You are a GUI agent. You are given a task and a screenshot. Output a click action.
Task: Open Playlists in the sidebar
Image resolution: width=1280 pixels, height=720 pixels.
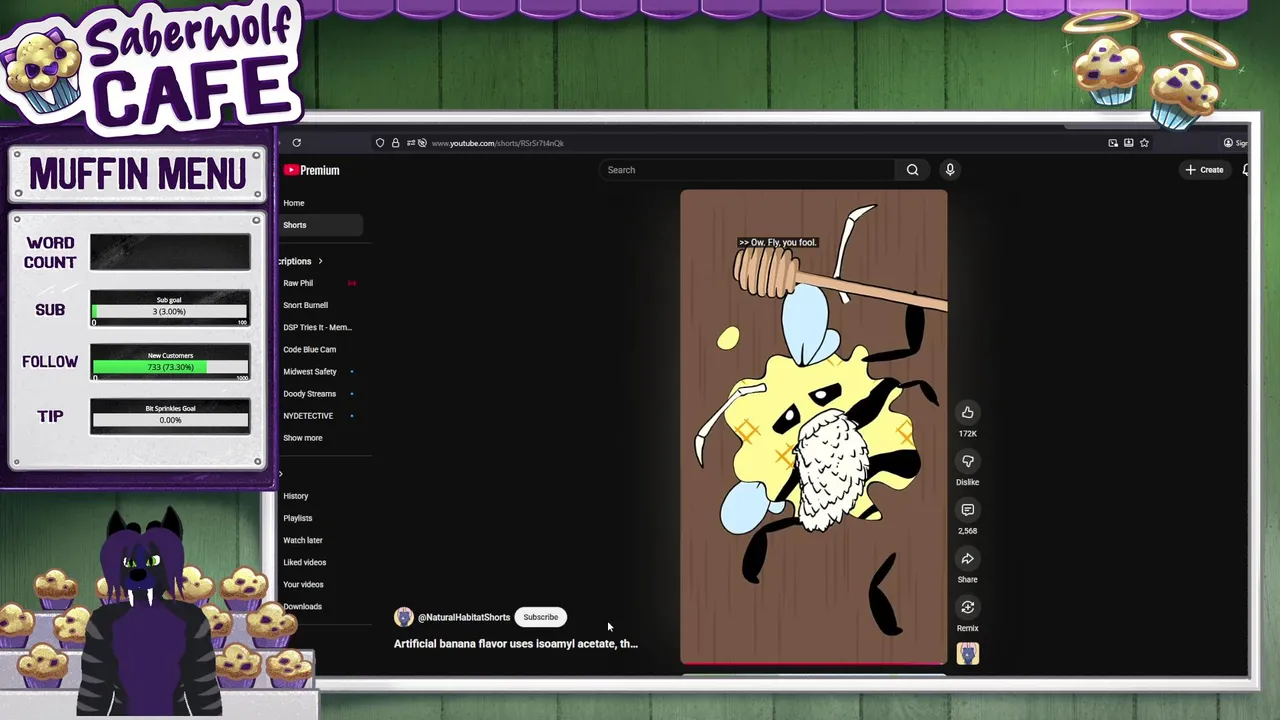tap(298, 518)
